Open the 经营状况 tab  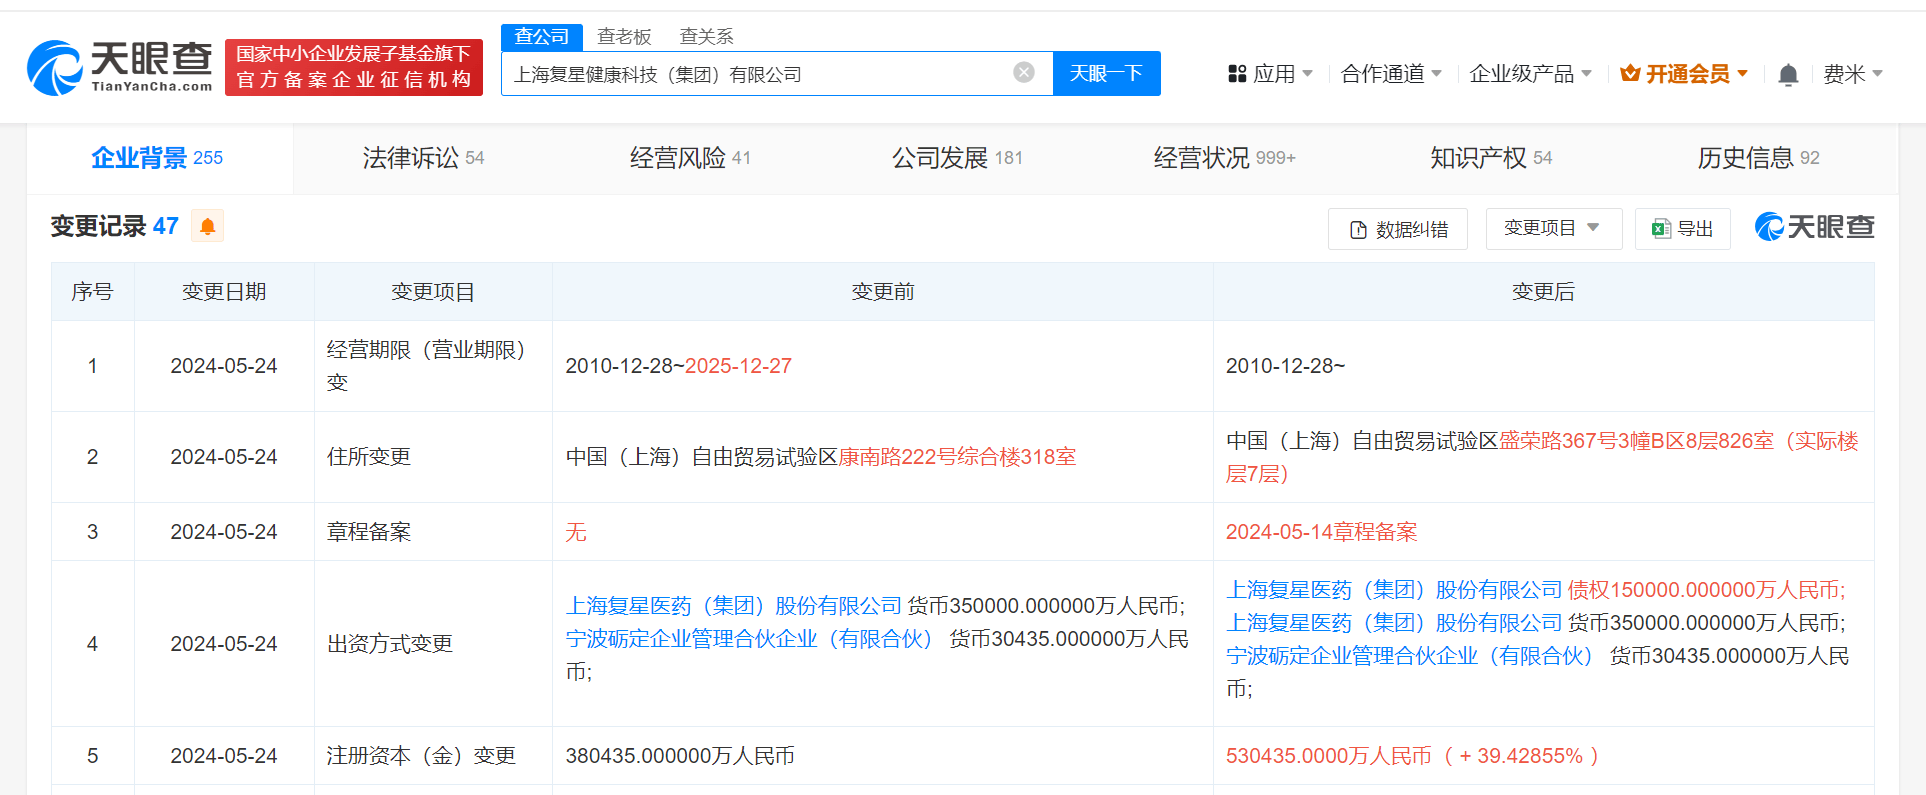(x=1224, y=158)
